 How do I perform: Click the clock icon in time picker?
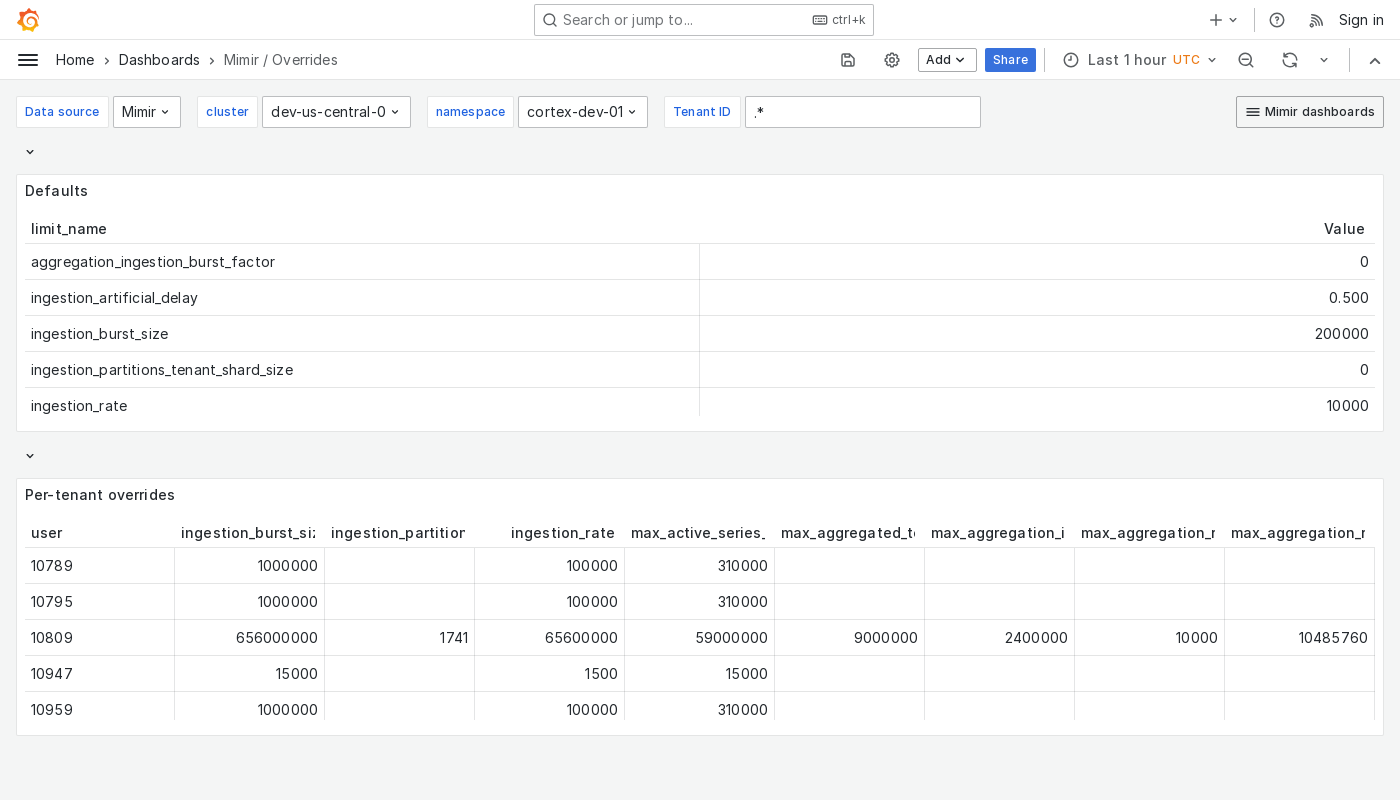1071,60
